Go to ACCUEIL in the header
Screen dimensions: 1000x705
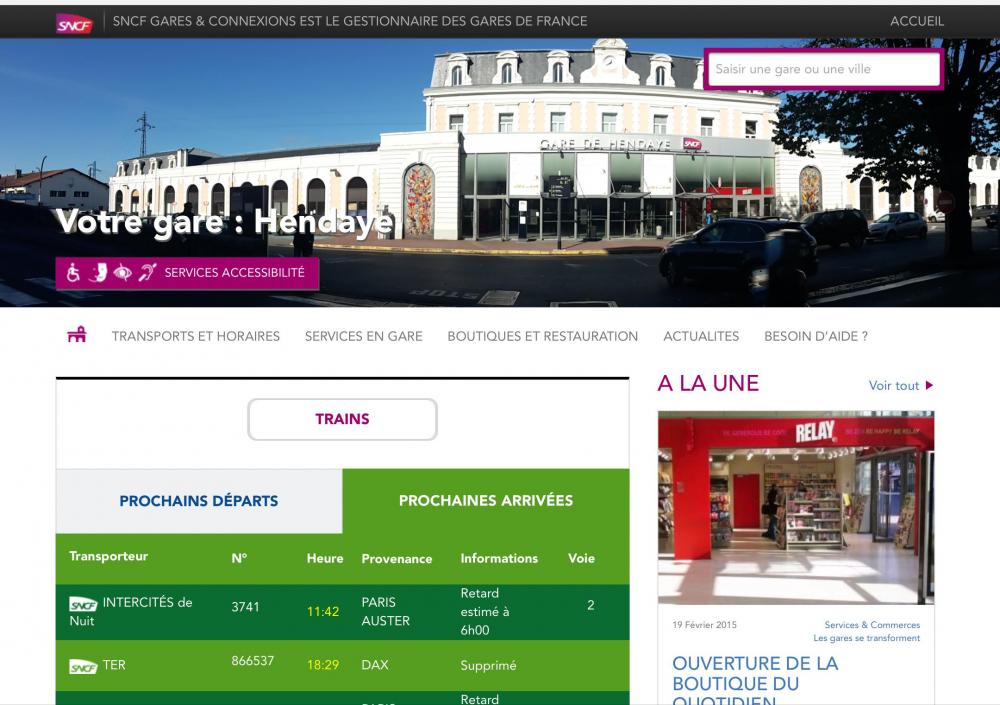(x=916, y=21)
